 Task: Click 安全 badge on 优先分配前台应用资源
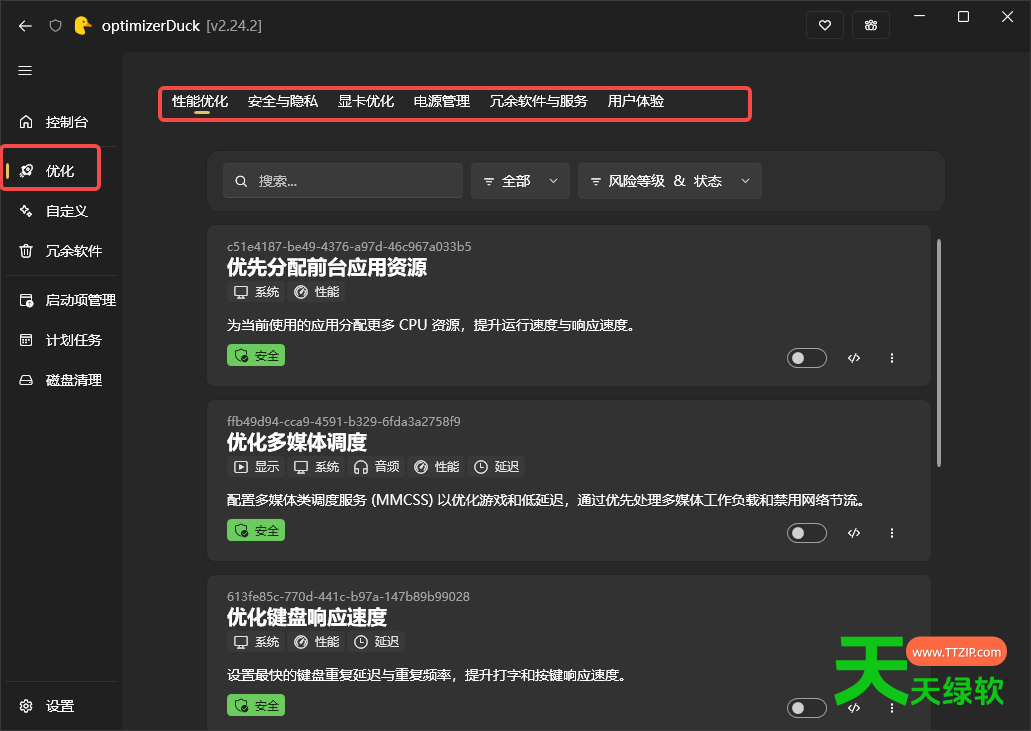click(256, 356)
